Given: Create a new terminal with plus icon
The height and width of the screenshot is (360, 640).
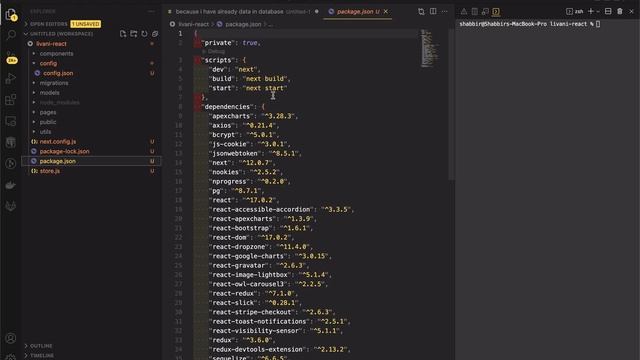Looking at the screenshot, I should click(x=591, y=11).
